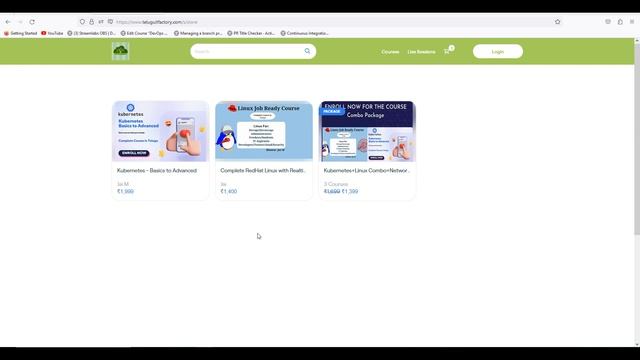Open the Managing a branch bookmark
Screen dimensions: 640x360
pyautogui.click(x=198, y=33)
